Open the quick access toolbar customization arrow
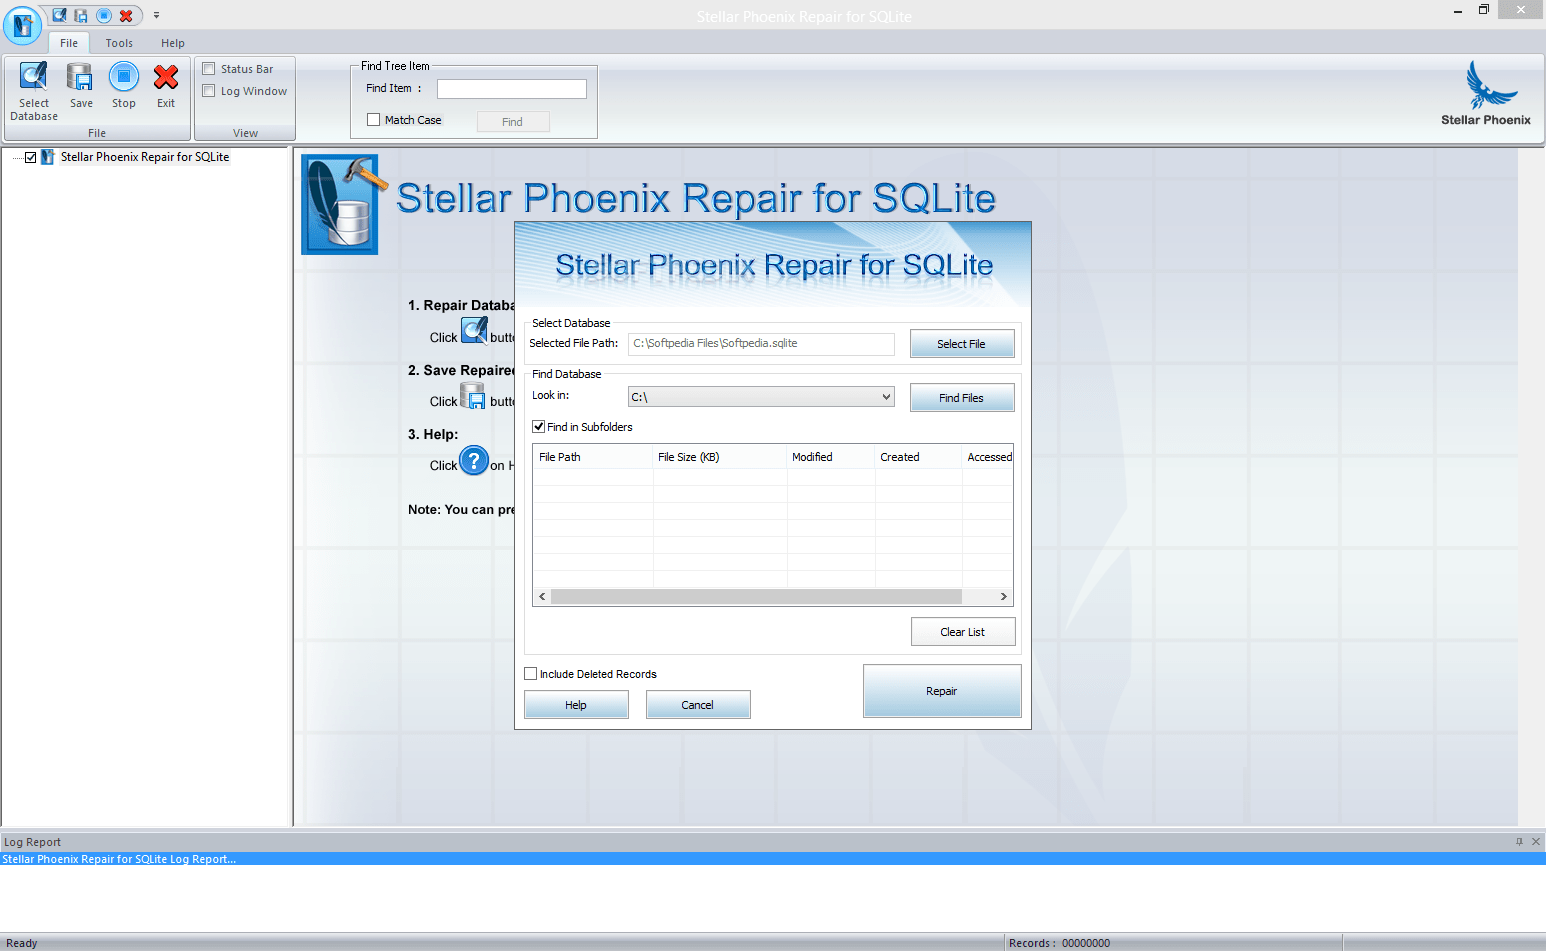 click(x=156, y=15)
